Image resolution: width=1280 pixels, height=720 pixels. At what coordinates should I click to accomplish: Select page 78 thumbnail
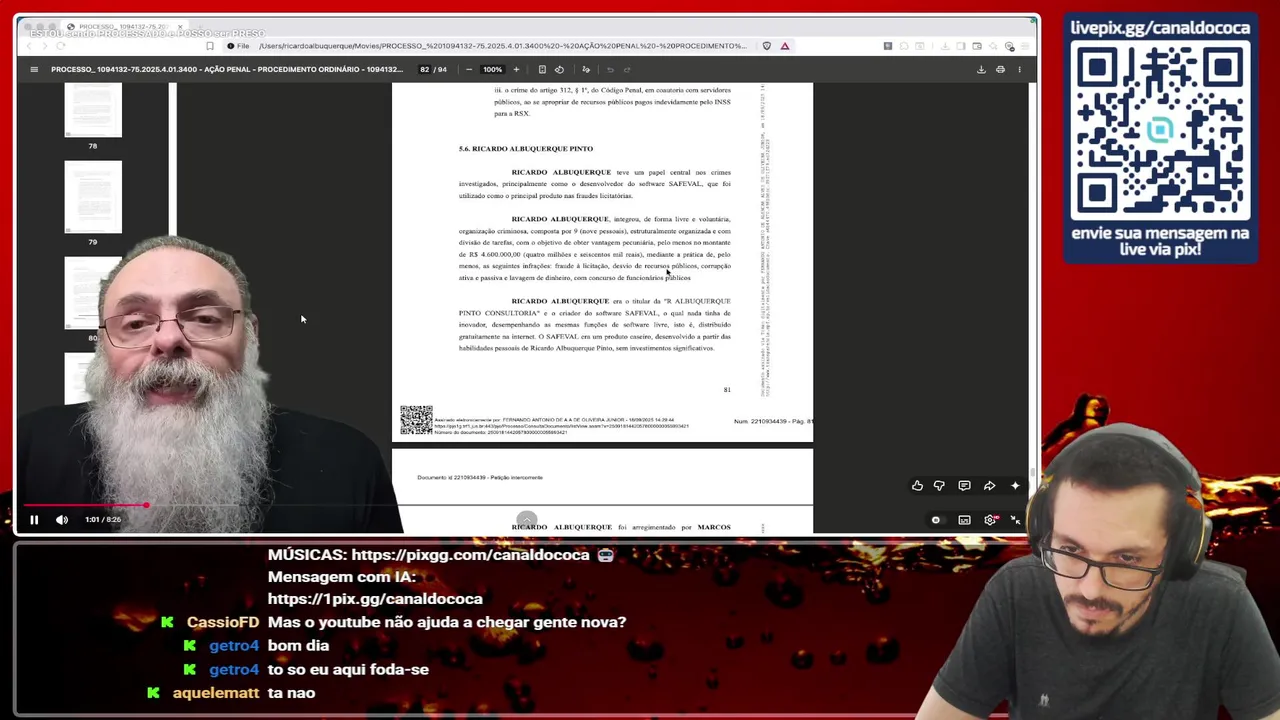93,110
